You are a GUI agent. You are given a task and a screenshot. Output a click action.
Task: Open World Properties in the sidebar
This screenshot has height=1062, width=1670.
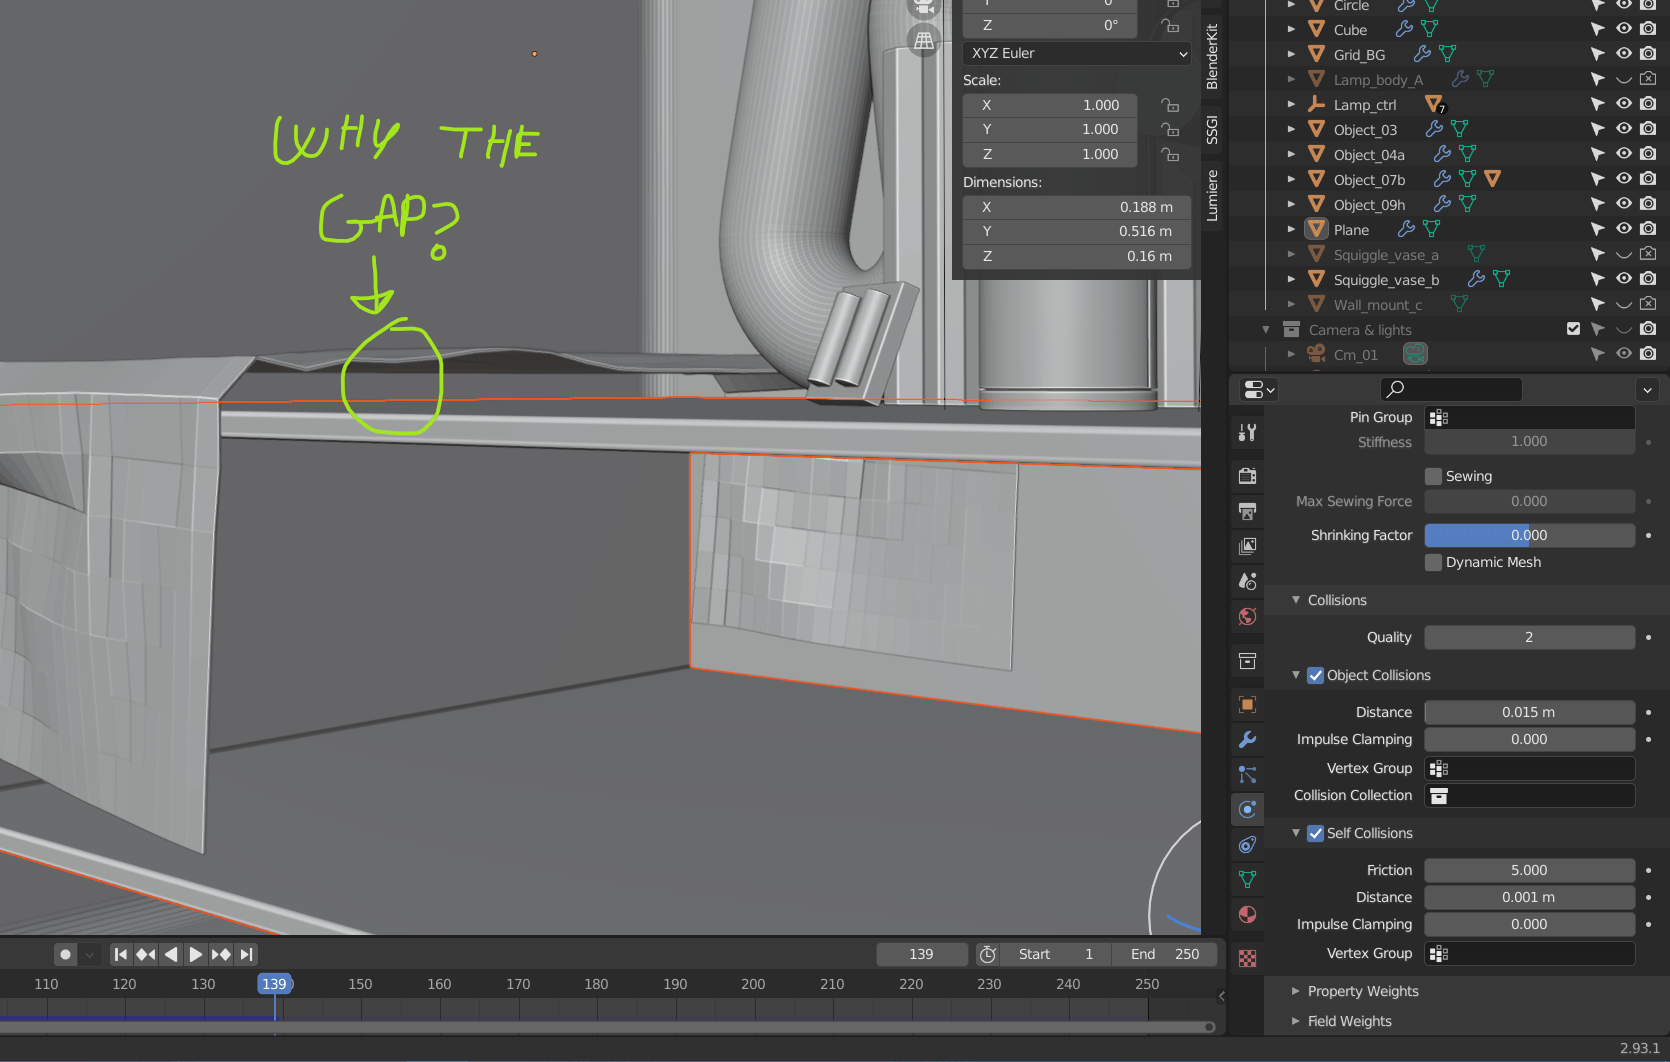coord(1247,616)
